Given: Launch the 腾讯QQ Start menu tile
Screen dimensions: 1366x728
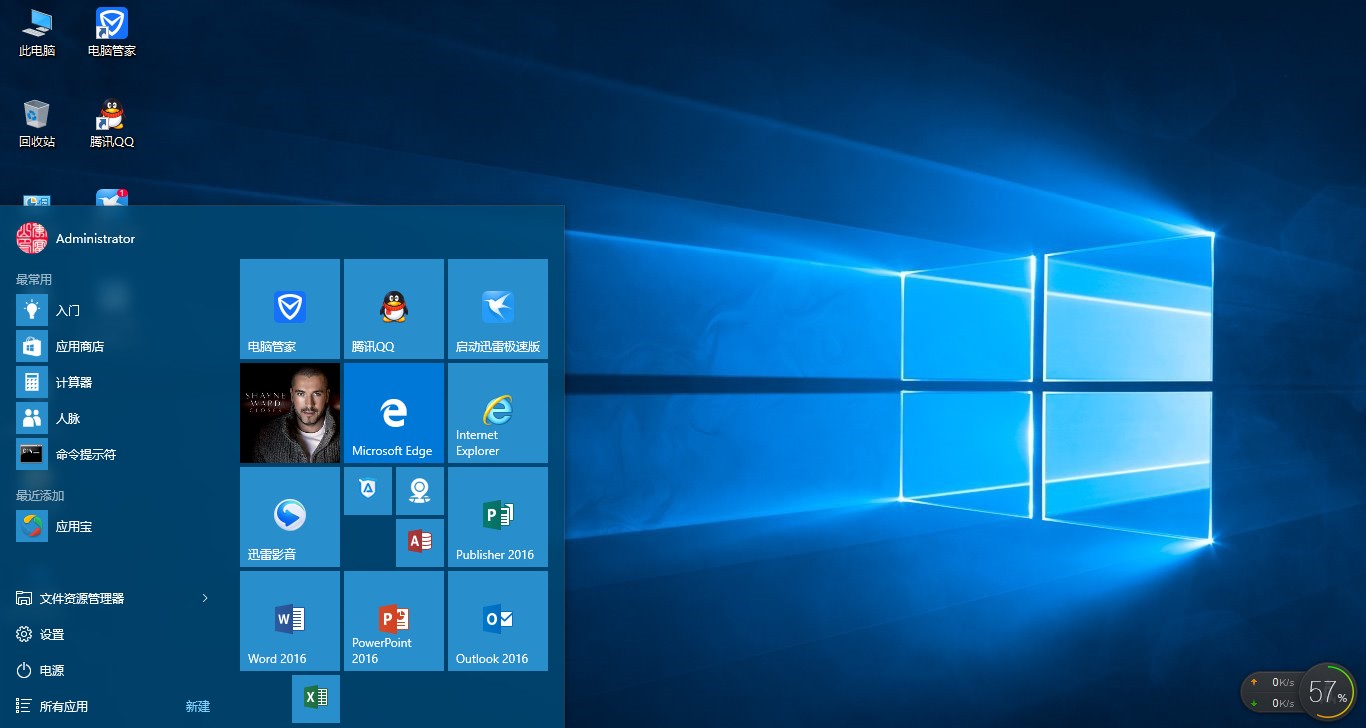Looking at the screenshot, I should [394, 309].
